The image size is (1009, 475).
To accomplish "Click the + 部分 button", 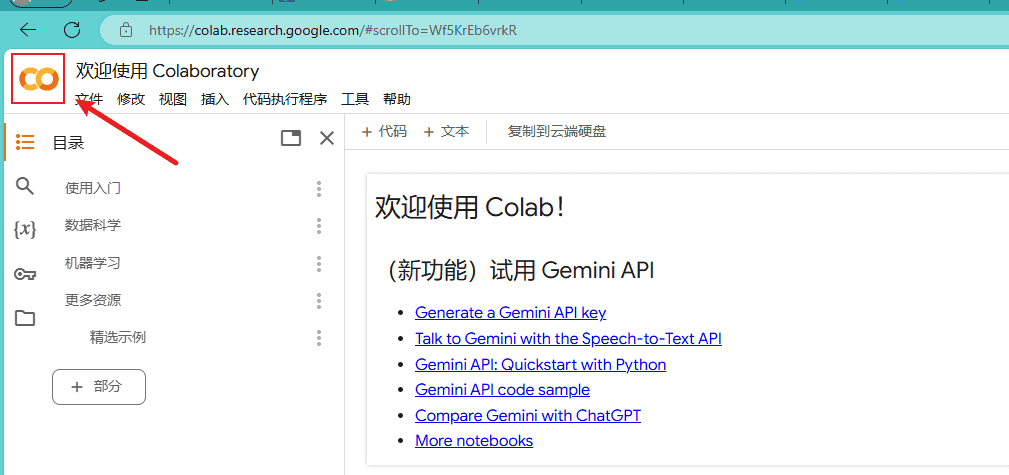I will [x=98, y=387].
